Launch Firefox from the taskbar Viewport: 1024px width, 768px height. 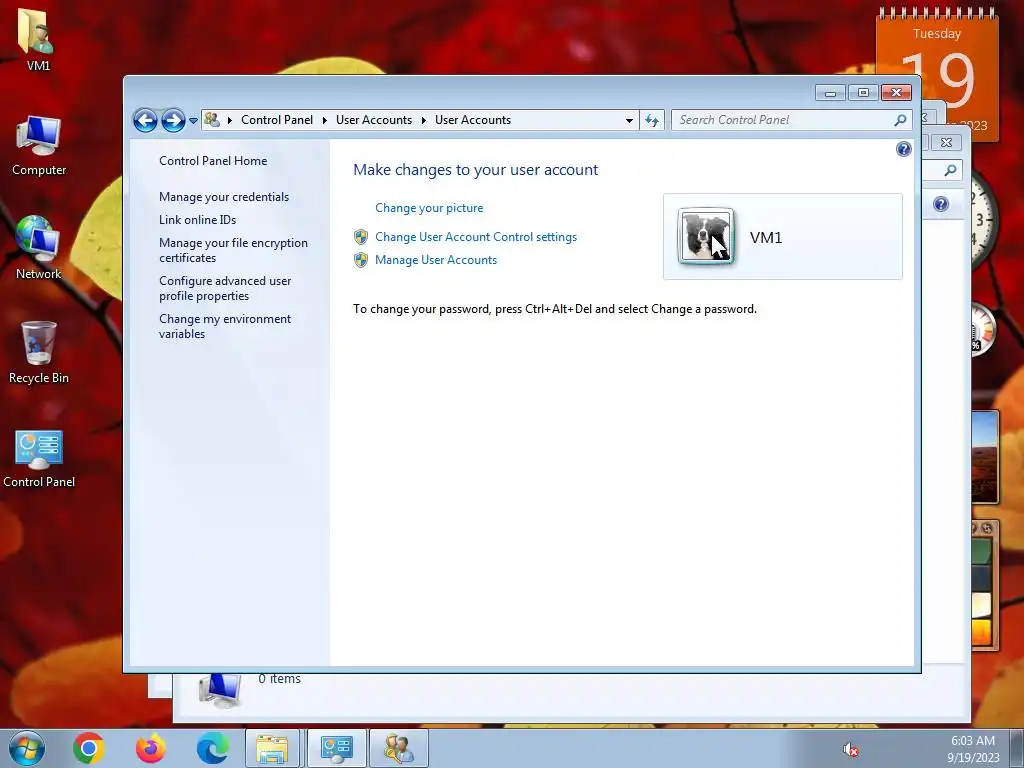click(151, 748)
